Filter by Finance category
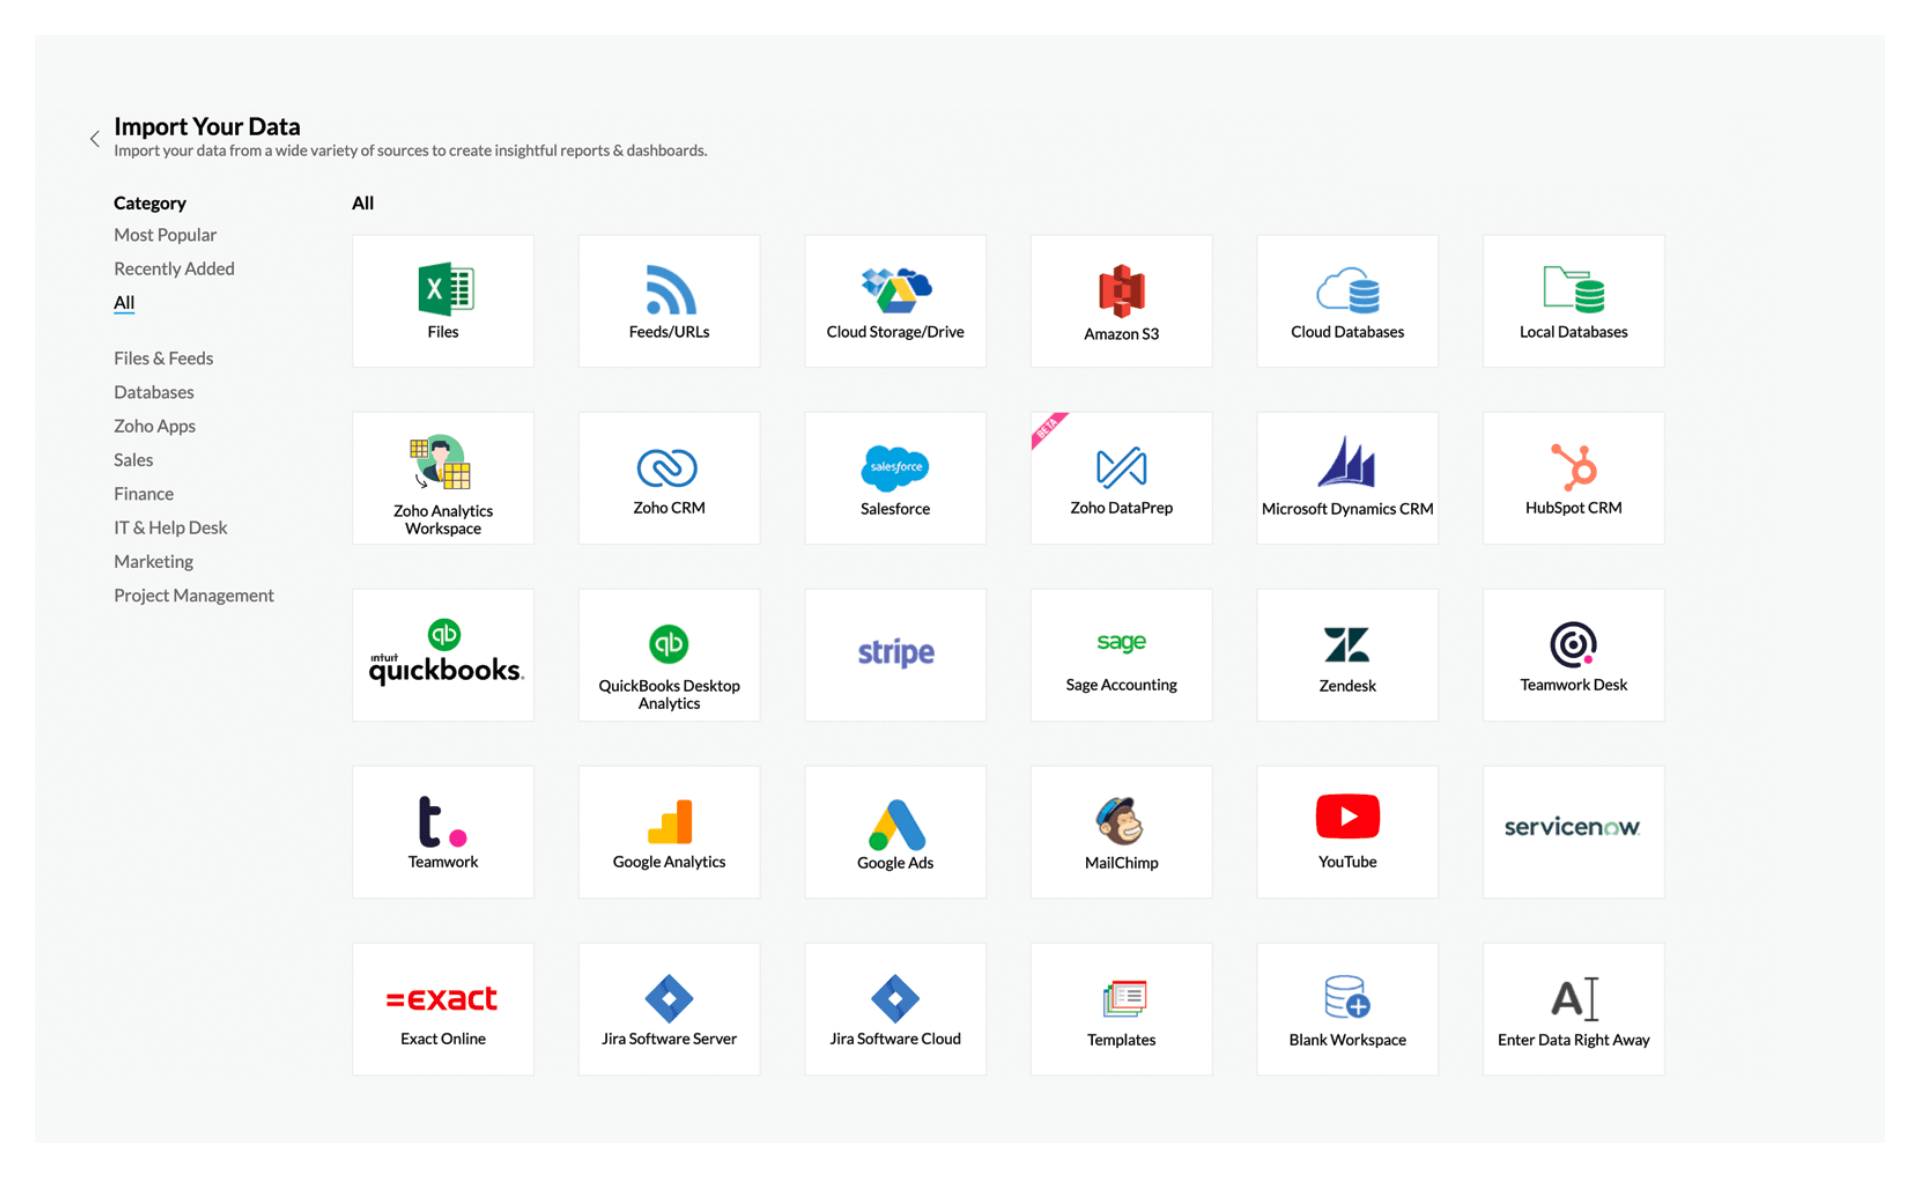 pos(144,494)
